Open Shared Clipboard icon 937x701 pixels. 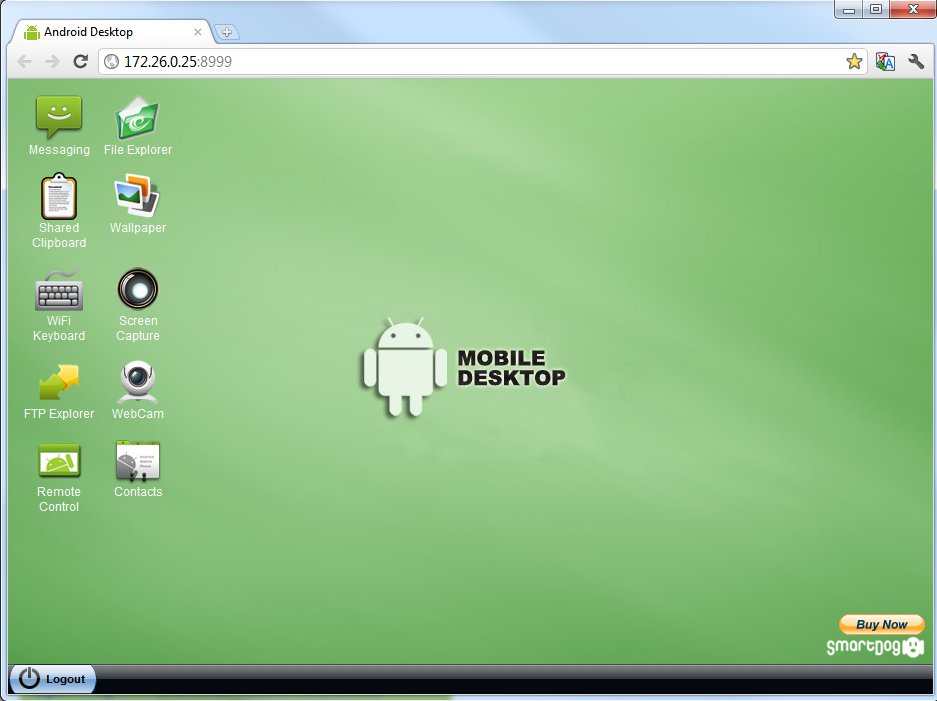point(59,196)
